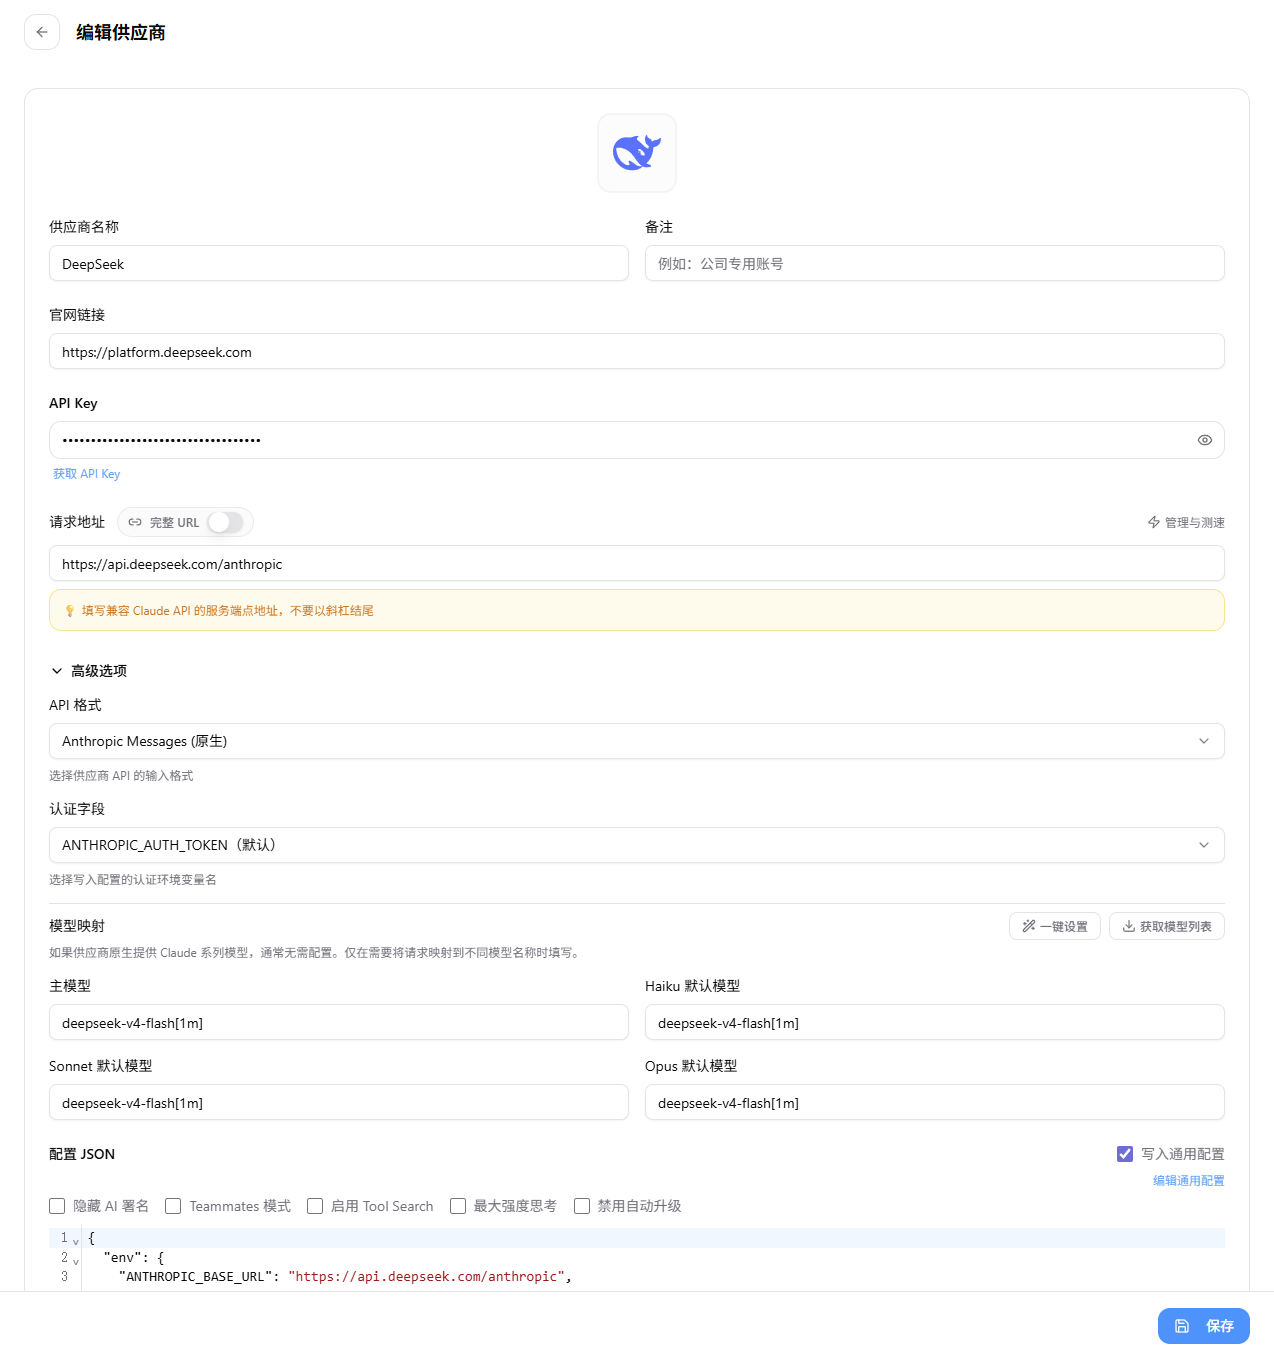
Task: Click the 获取模型列表 button
Action: pos(1167,926)
